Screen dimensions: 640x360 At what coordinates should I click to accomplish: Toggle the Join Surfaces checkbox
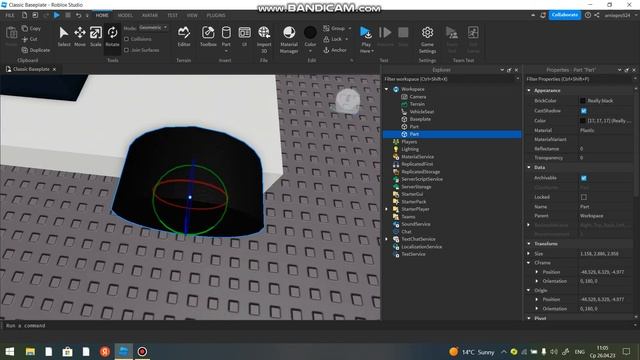pos(127,50)
